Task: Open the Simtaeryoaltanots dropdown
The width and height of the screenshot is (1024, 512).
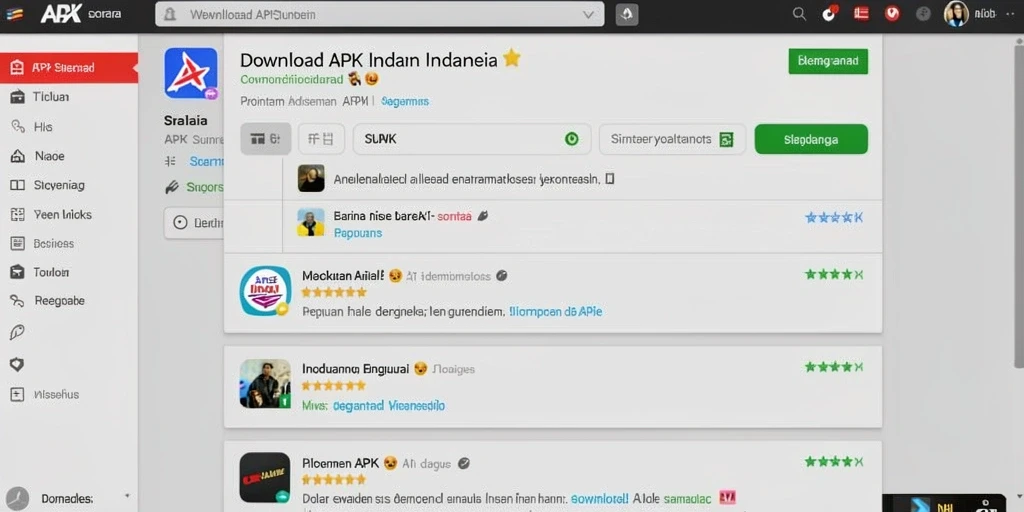Action: point(672,139)
